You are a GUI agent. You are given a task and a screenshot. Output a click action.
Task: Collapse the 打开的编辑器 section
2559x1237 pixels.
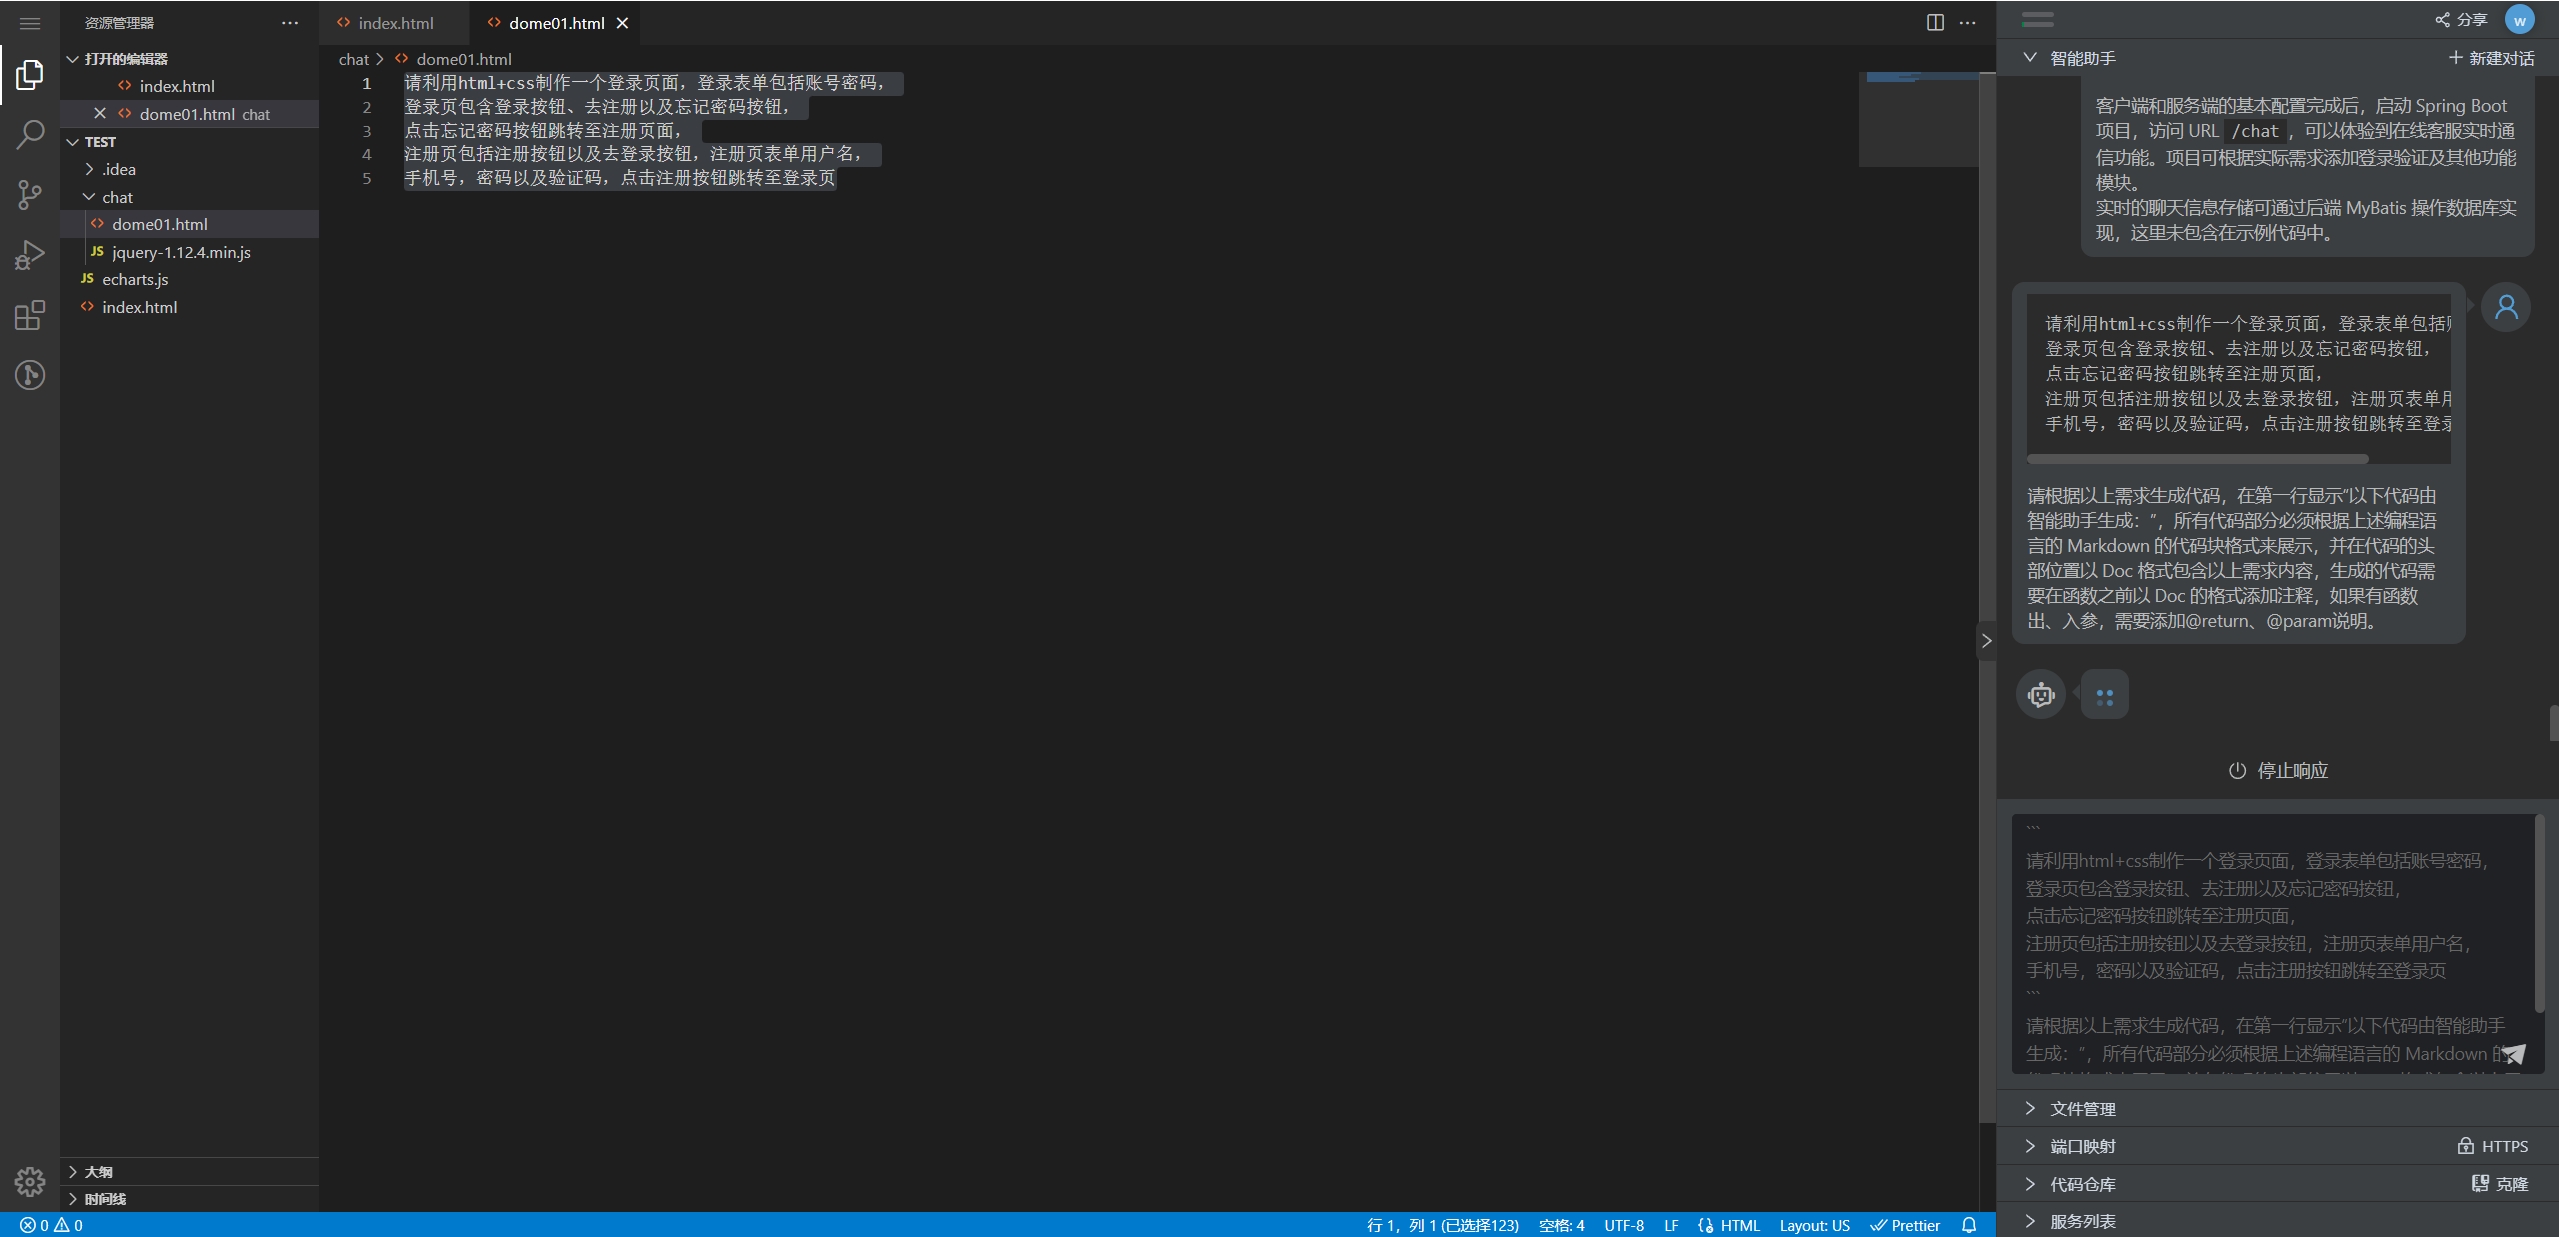tap(189, 59)
